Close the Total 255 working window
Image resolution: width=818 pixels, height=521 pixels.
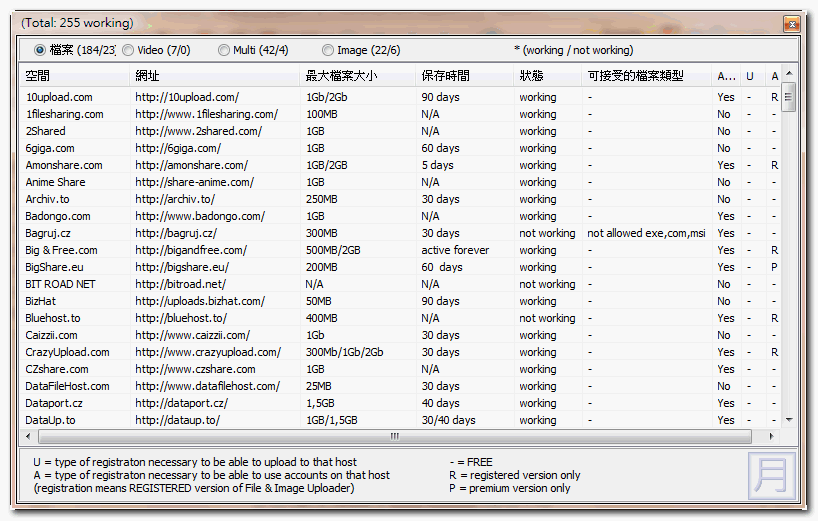(792, 24)
